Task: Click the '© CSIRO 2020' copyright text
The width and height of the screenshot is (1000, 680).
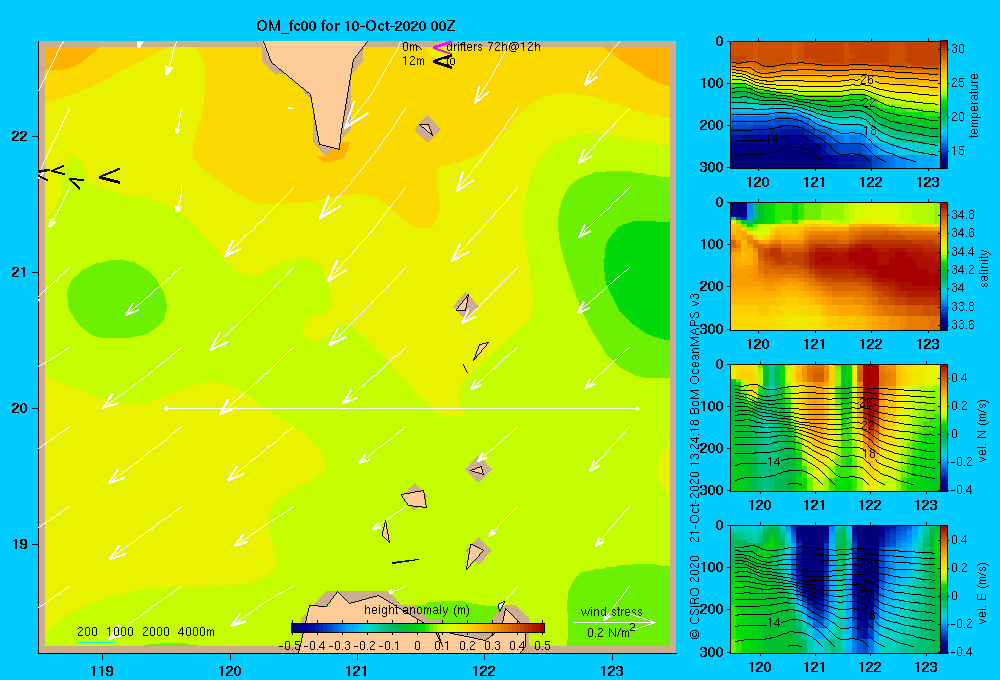Action: pyautogui.click(x=695, y=596)
